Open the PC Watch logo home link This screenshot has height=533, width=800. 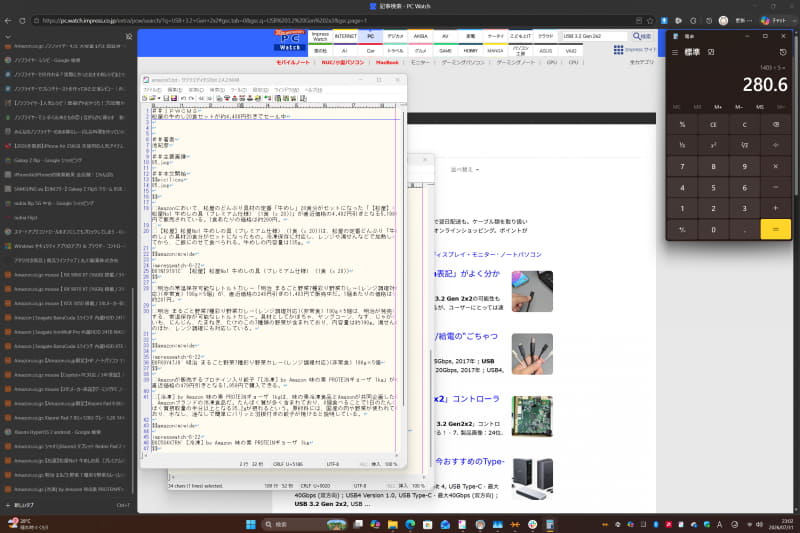coord(290,40)
